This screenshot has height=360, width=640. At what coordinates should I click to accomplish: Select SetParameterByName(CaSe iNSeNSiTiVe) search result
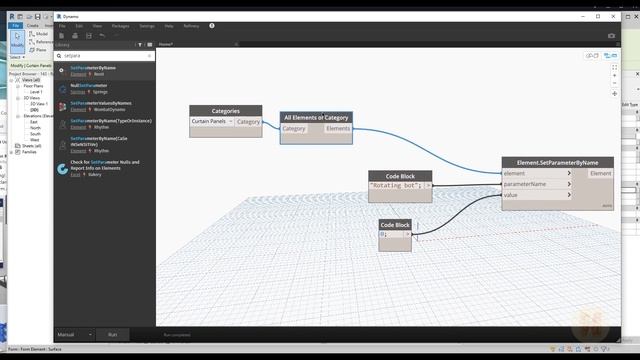click(104, 145)
